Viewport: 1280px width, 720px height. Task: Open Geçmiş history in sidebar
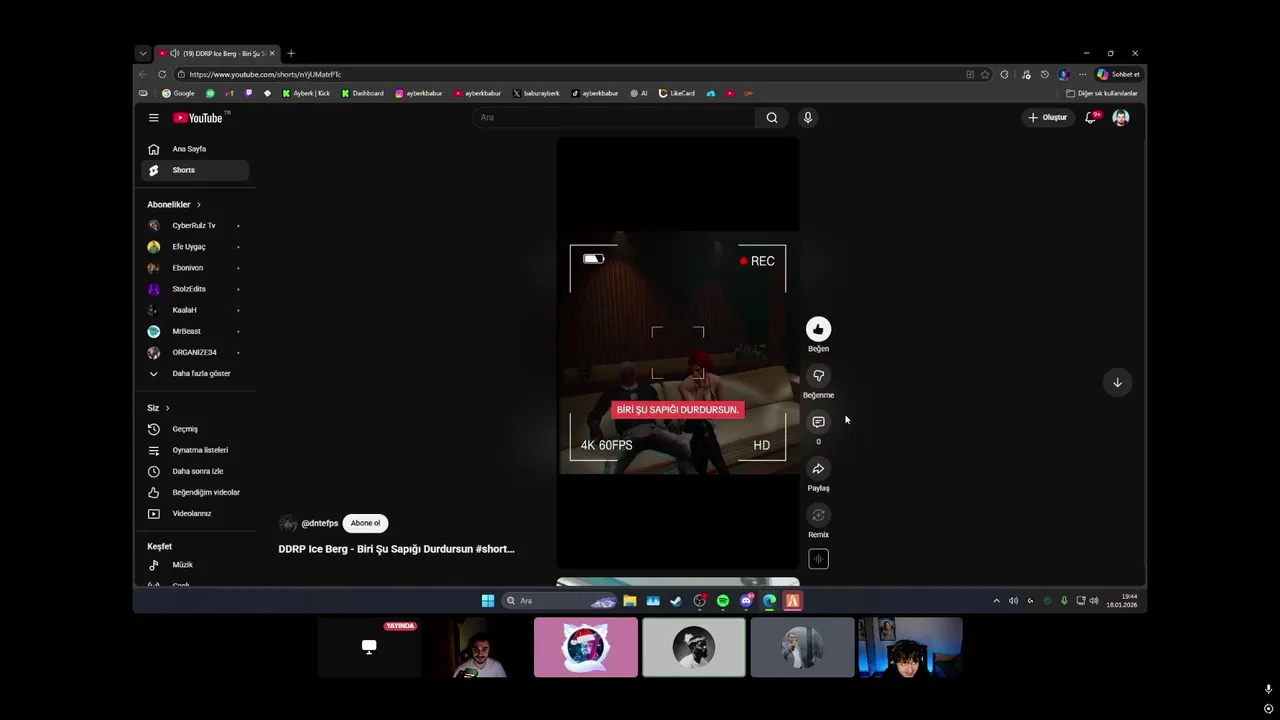click(x=195, y=429)
